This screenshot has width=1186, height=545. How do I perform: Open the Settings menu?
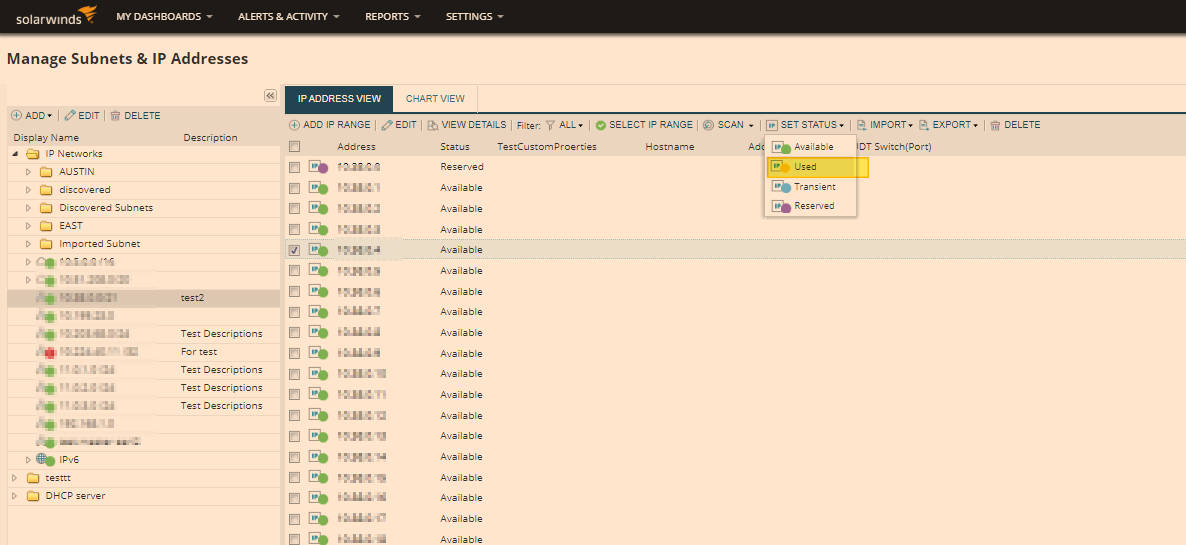point(474,16)
